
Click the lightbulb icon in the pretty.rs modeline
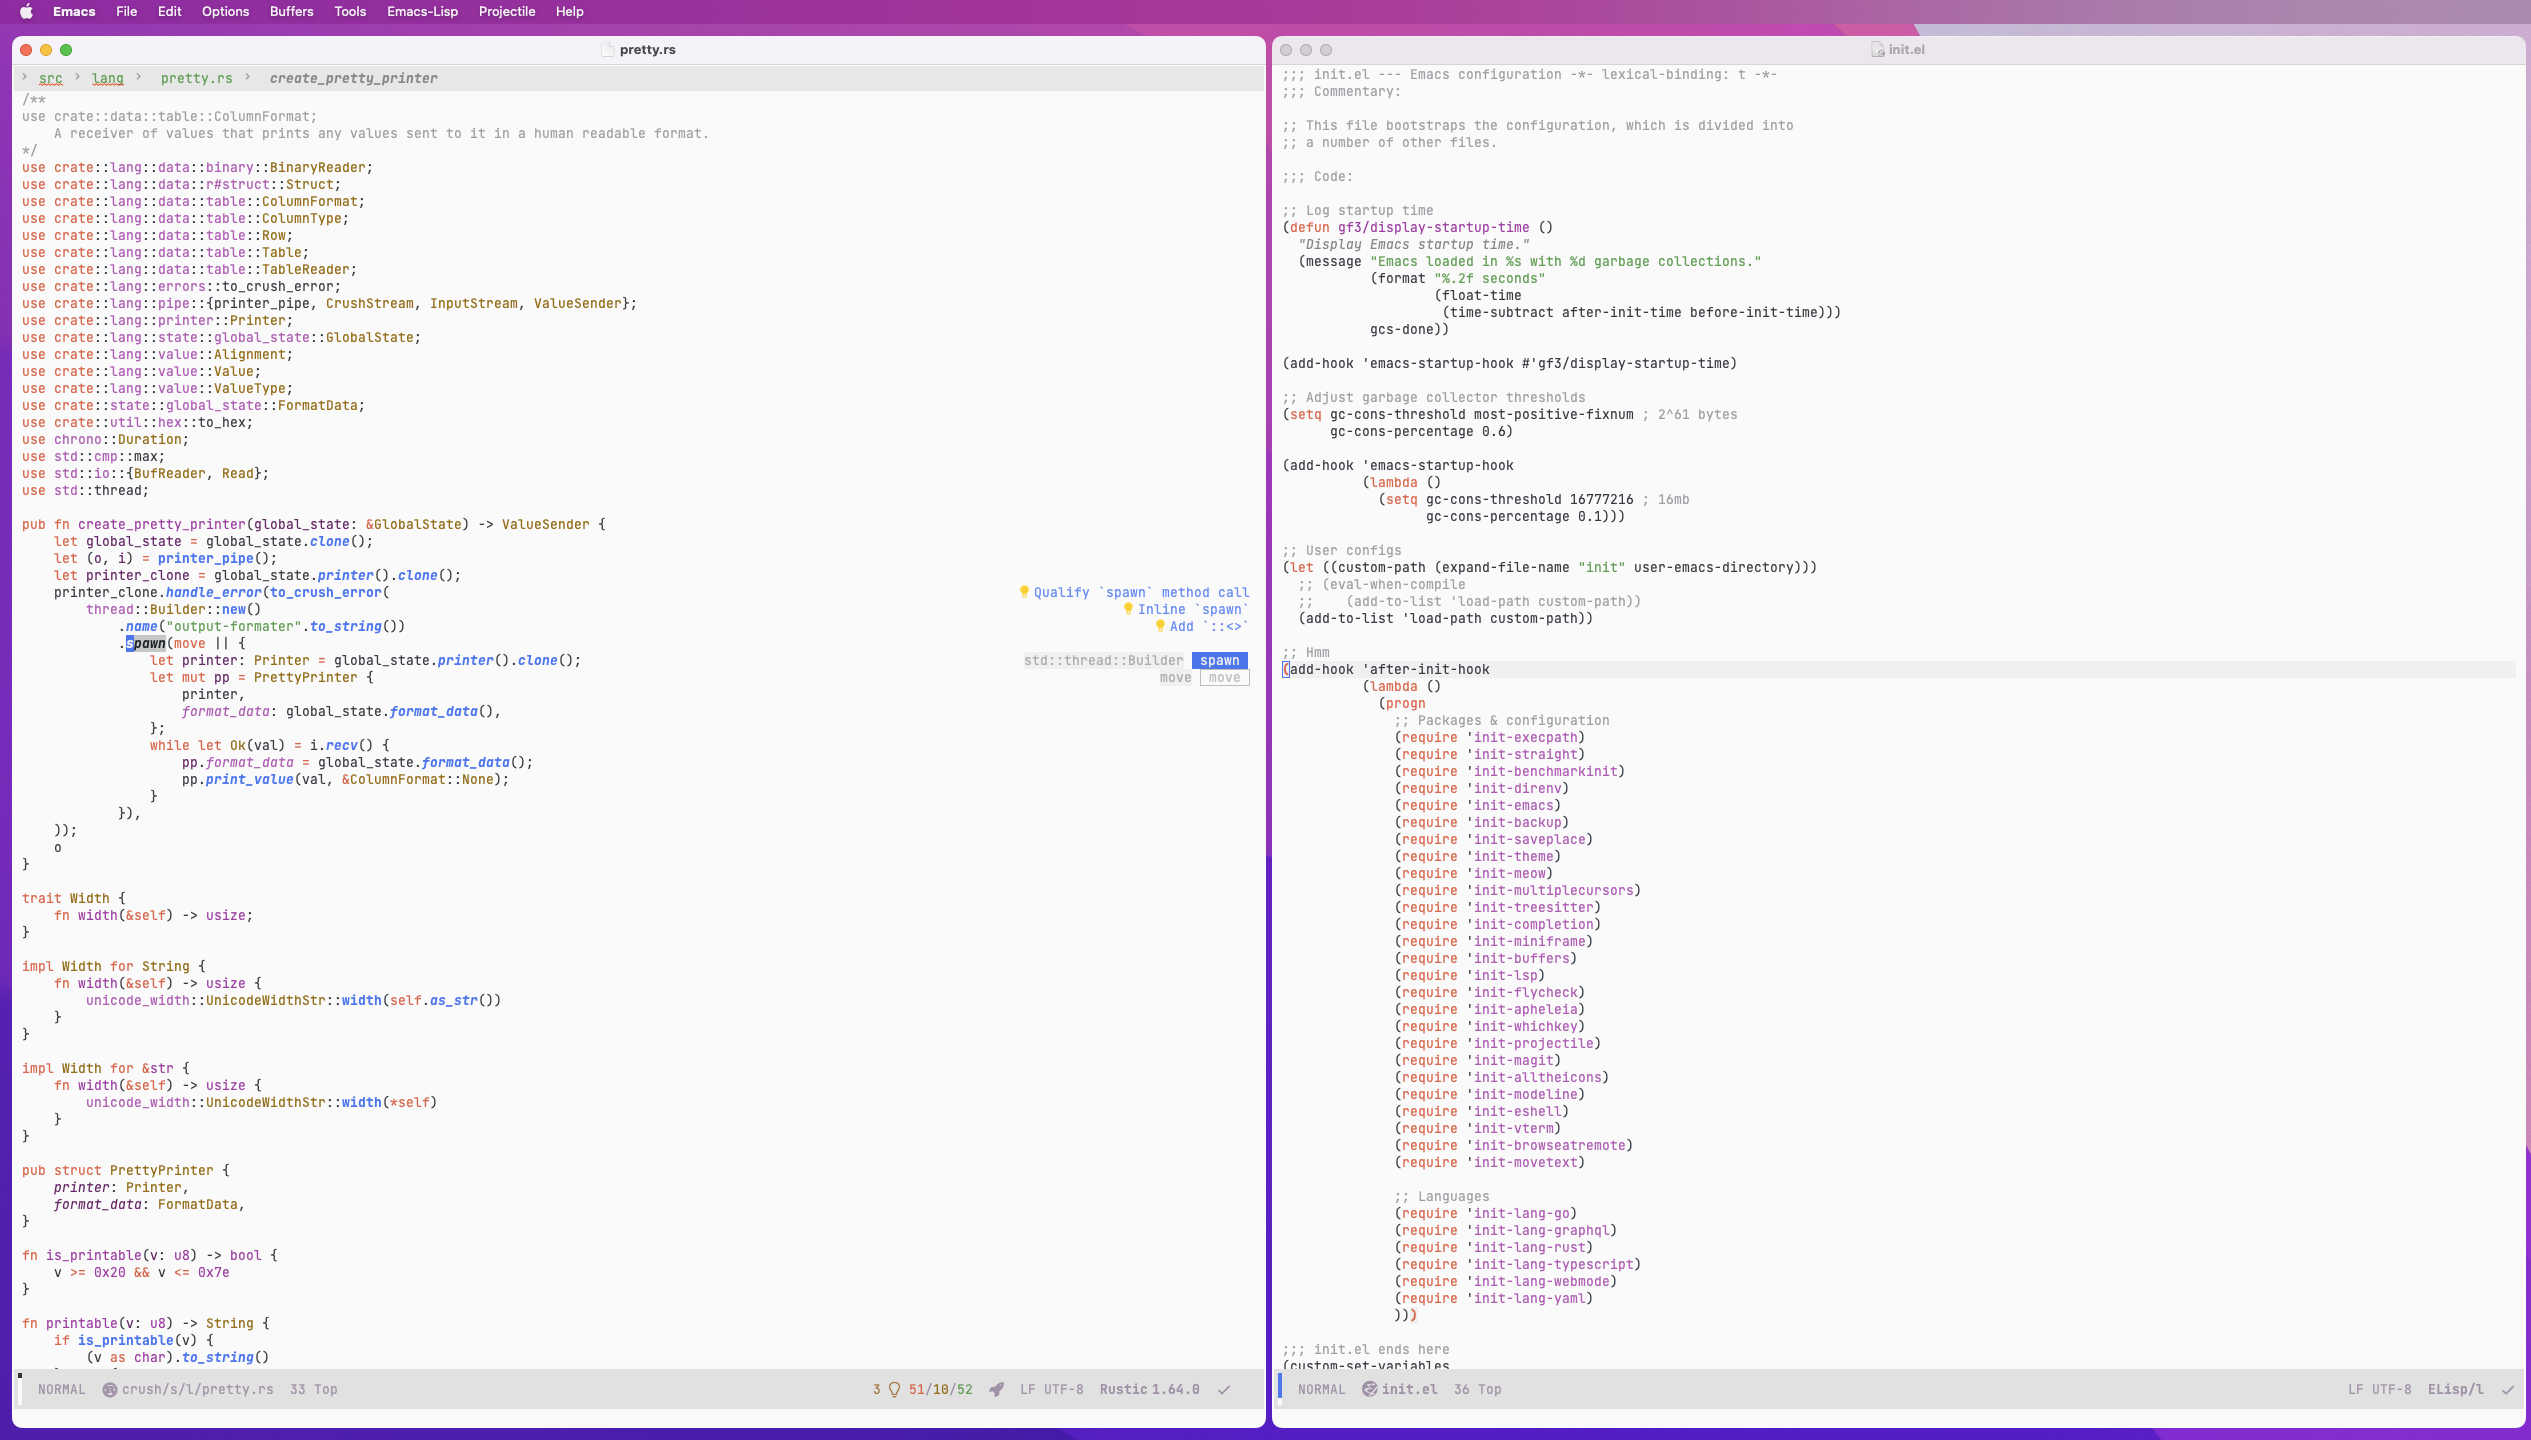point(895,1389)
